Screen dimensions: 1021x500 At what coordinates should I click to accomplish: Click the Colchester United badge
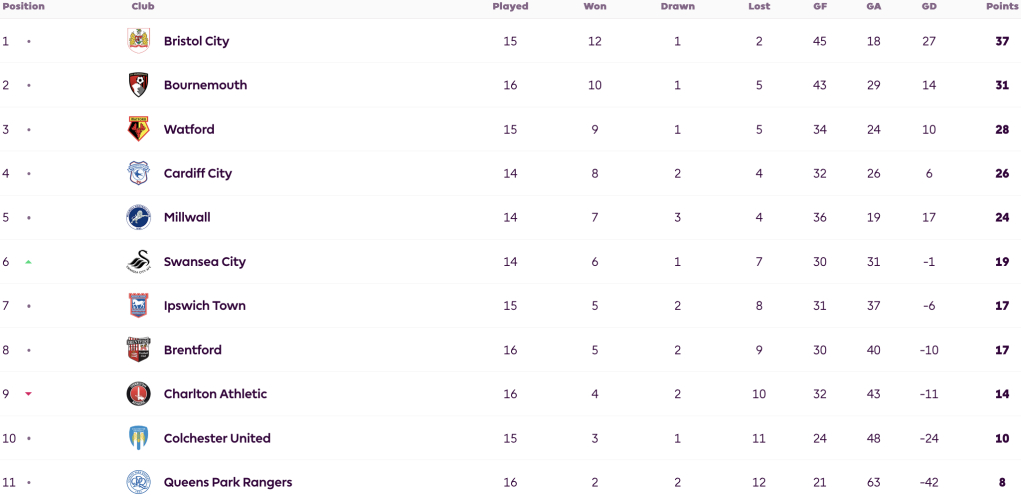point(138,438)
